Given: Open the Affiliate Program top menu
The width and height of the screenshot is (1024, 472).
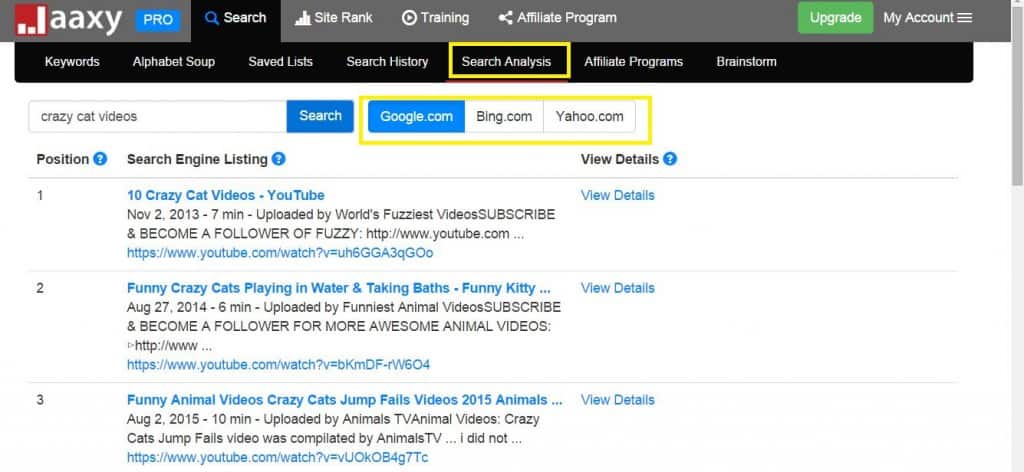Looking at the screenshot, I should [x=557, y=18].
